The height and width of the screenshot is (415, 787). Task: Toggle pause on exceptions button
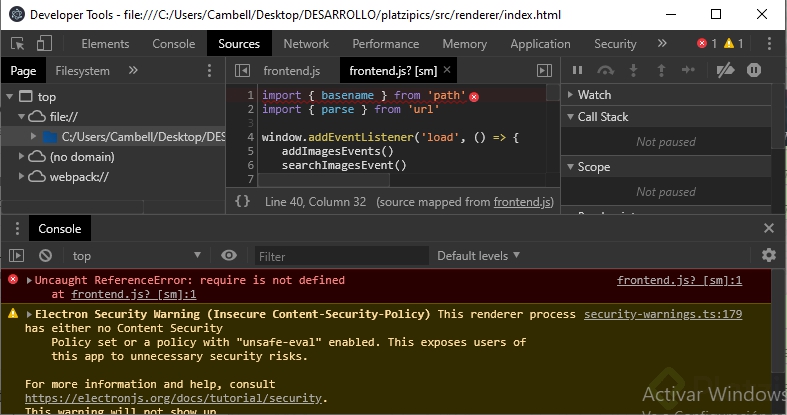pyautogui.click(x=753, y=70)
